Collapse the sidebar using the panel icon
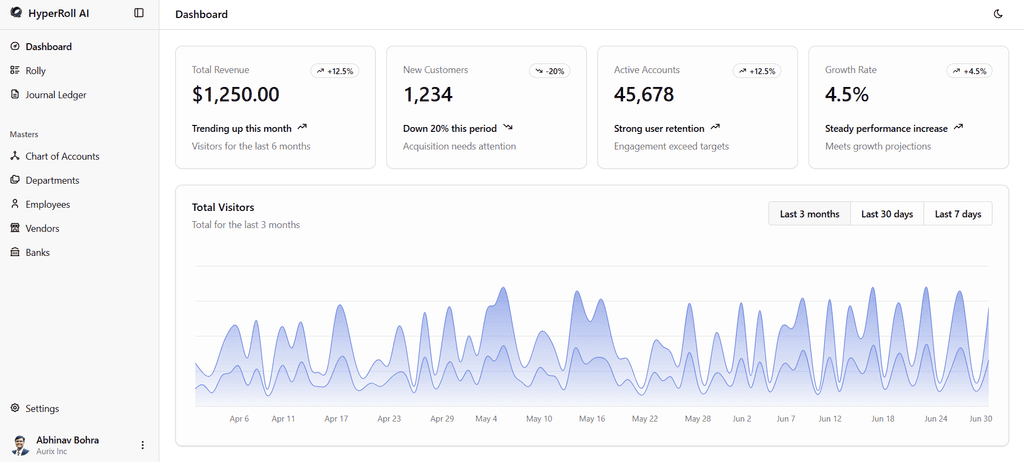 (139, 13)
